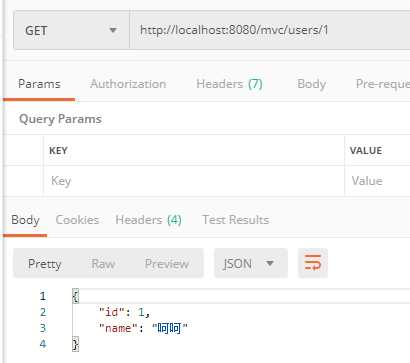Viewport: 410px width, 363px height.
Task: Open the request Headers (7) tab
Action: point(229,84)
